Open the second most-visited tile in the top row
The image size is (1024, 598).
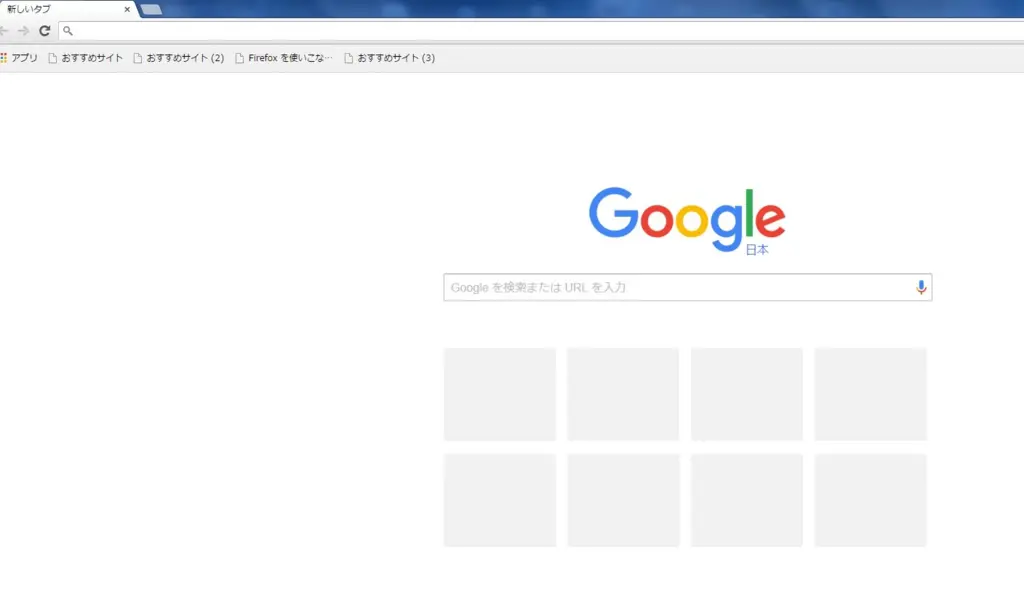click(x=623, y=394)
